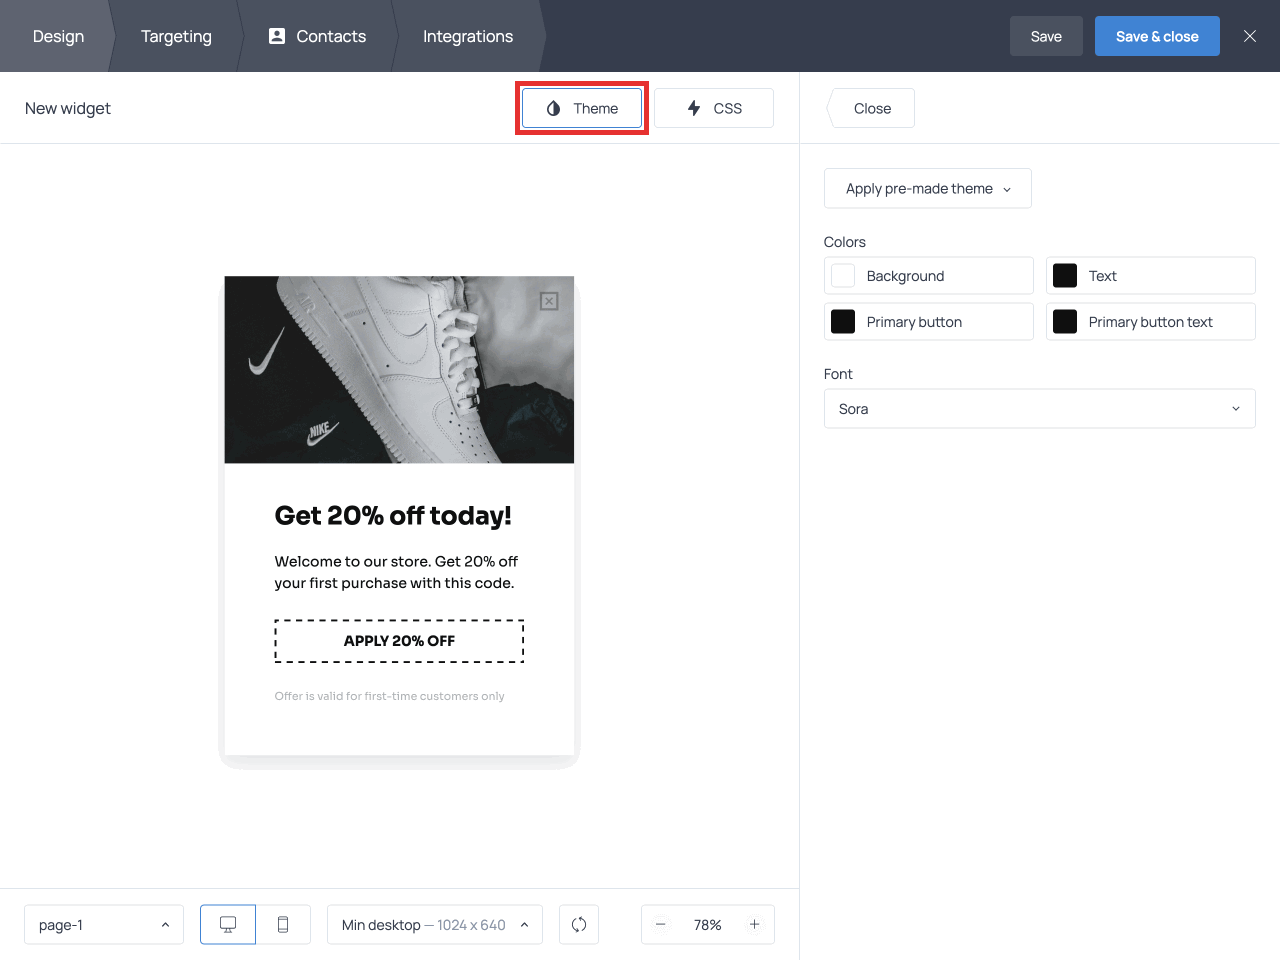Zoom in on the preview
The image size is (1280, 960).
coord(754,924)
